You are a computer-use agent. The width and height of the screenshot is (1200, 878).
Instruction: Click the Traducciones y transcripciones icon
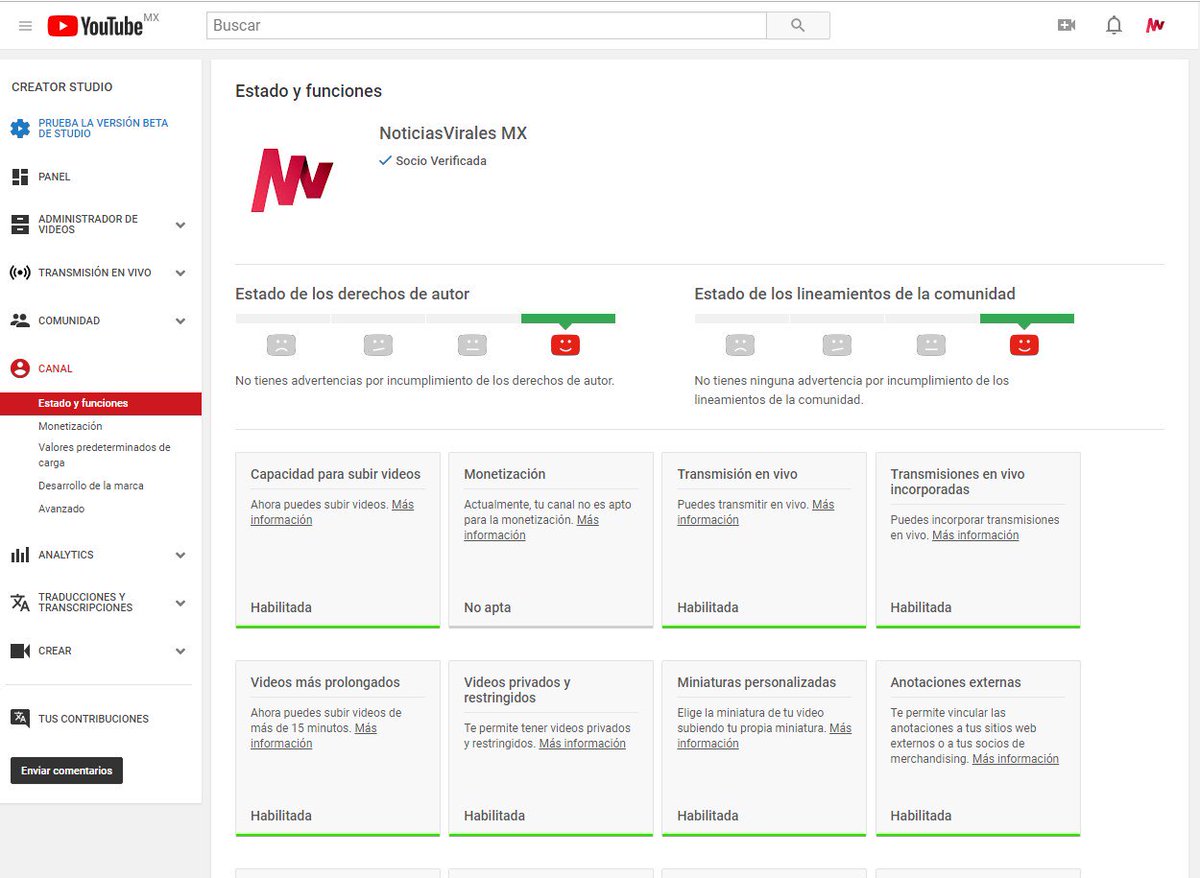[x=20, y=602]
